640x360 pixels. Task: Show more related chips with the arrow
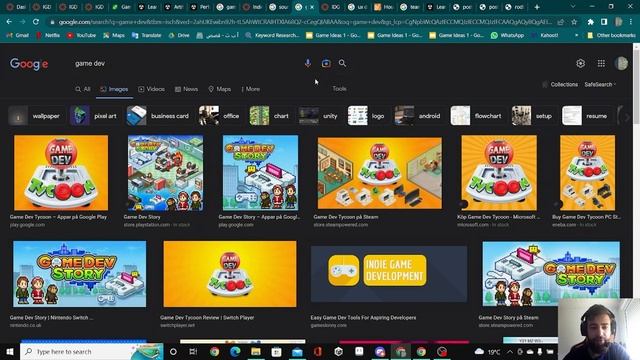627,116
